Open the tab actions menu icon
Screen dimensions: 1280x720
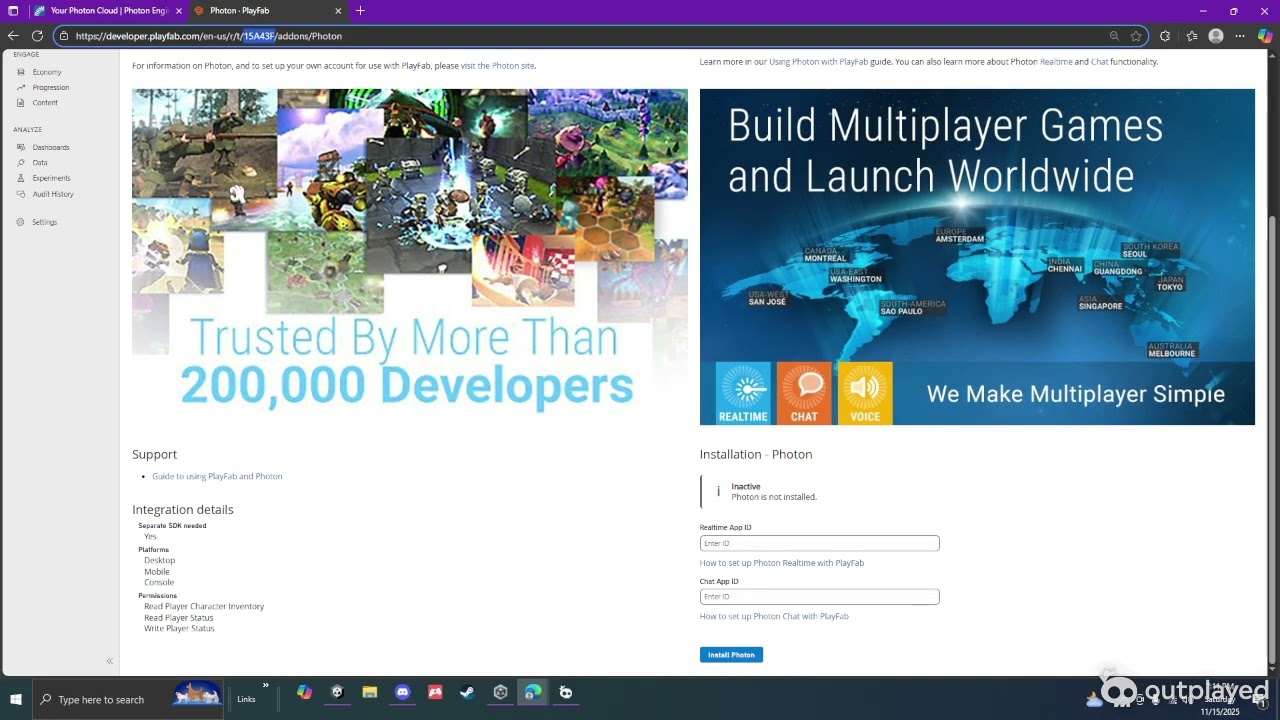[x=13, y=11]
